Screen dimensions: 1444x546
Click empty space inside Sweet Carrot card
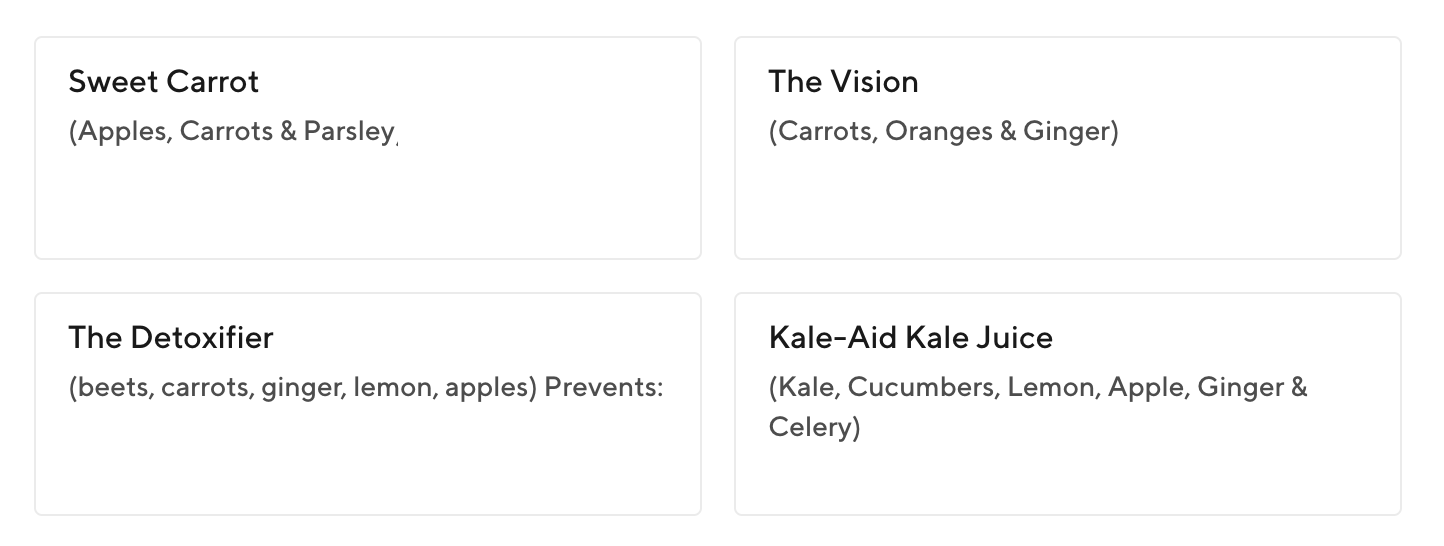click(368, 205)
